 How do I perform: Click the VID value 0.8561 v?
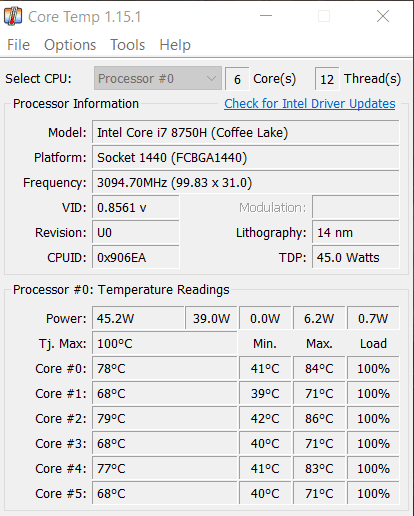(x=136, y=208)
